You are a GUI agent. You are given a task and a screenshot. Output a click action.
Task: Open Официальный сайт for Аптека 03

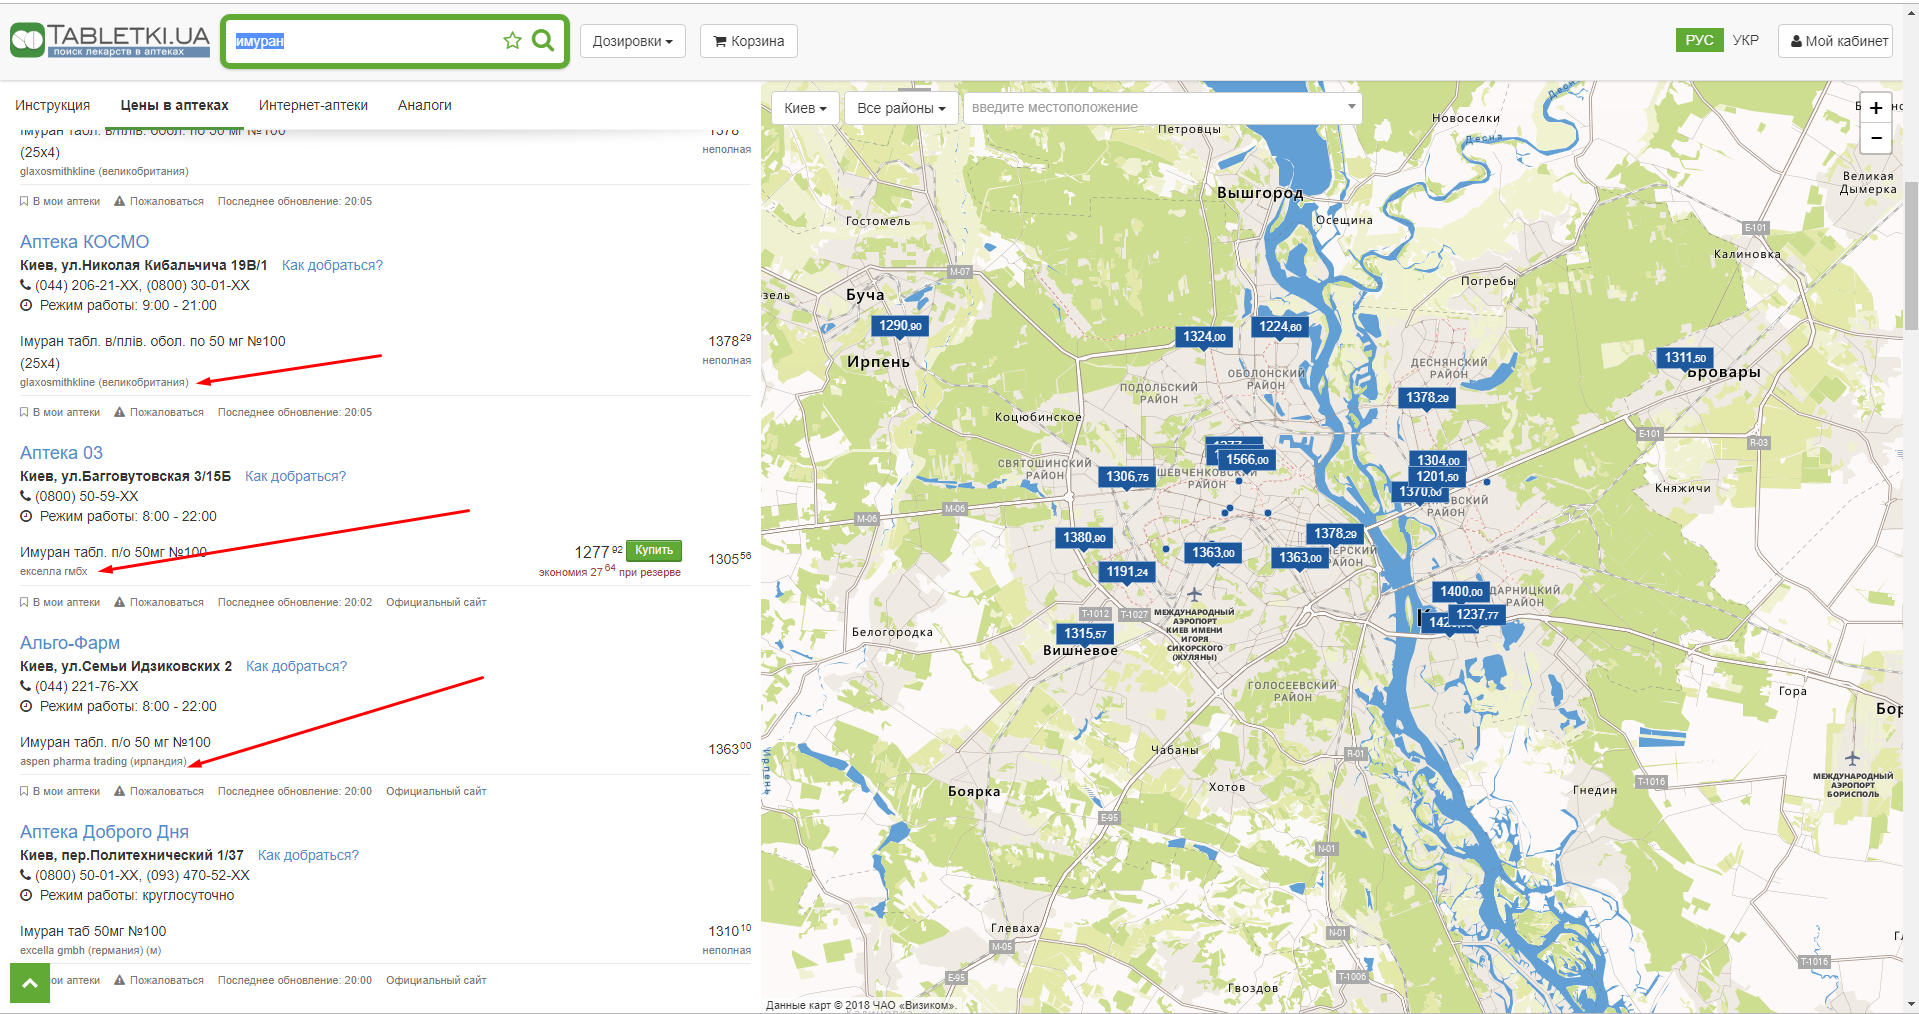coord(436,602)
